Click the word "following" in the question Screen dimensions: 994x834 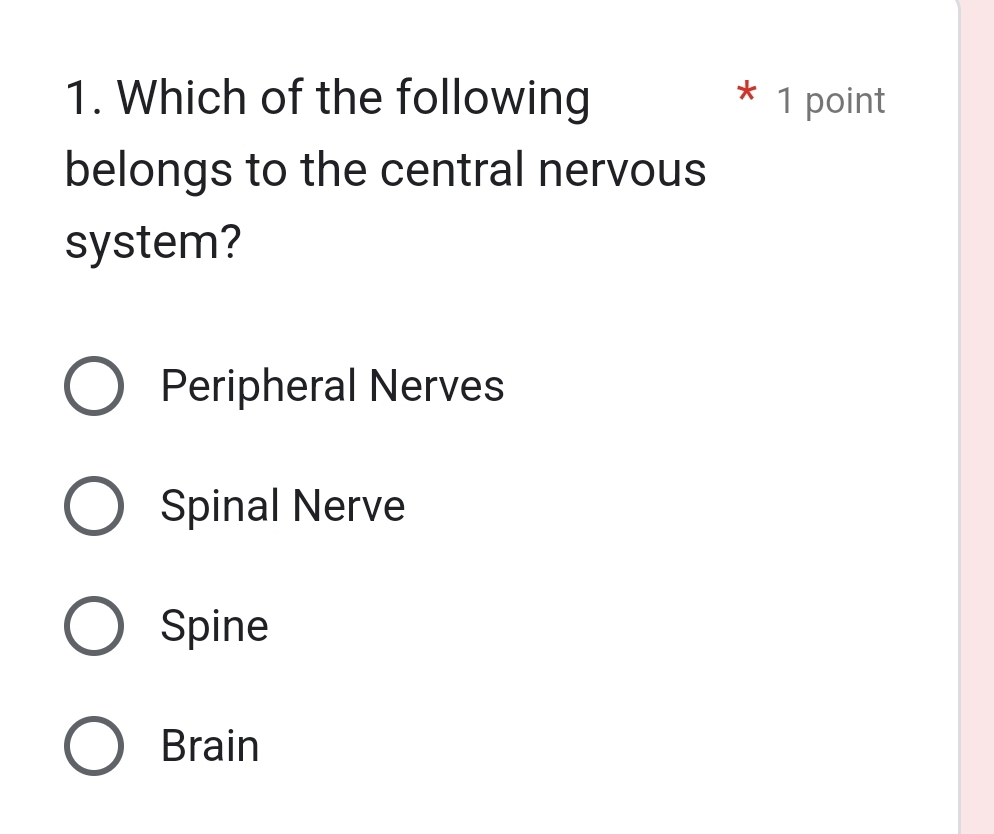click(x=493, y=99)
